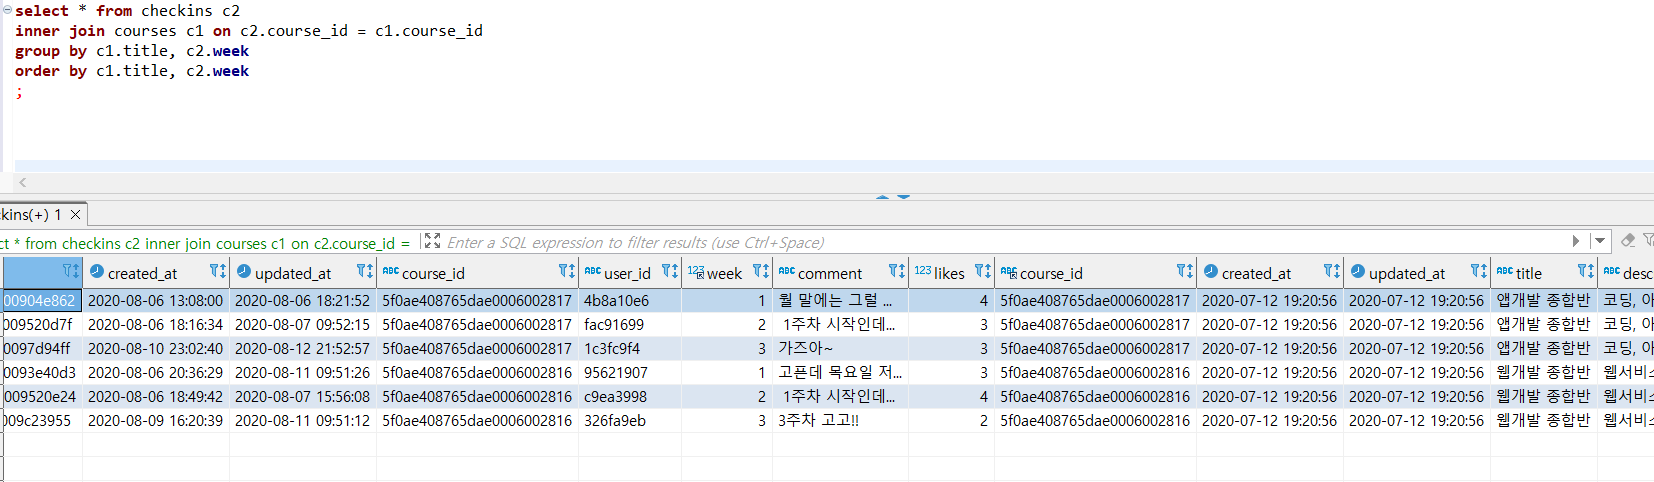Image resolution: width=1654 pixels, height=482 pixels.
Task: Apply filter criteria with the arrow button
Action: (1576, 241)
